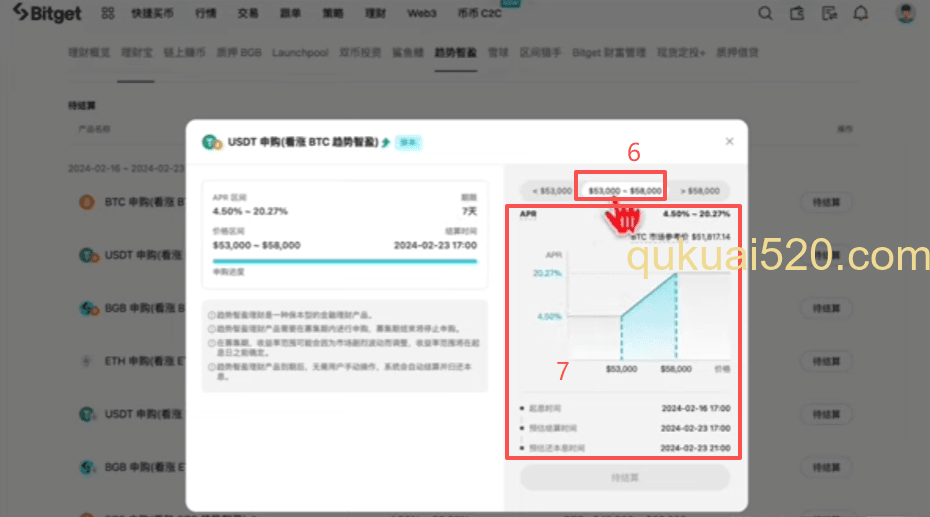Switch to the 现货定投+ tab
The width and height of the screenshot is (930, 517).
[681, 53]
